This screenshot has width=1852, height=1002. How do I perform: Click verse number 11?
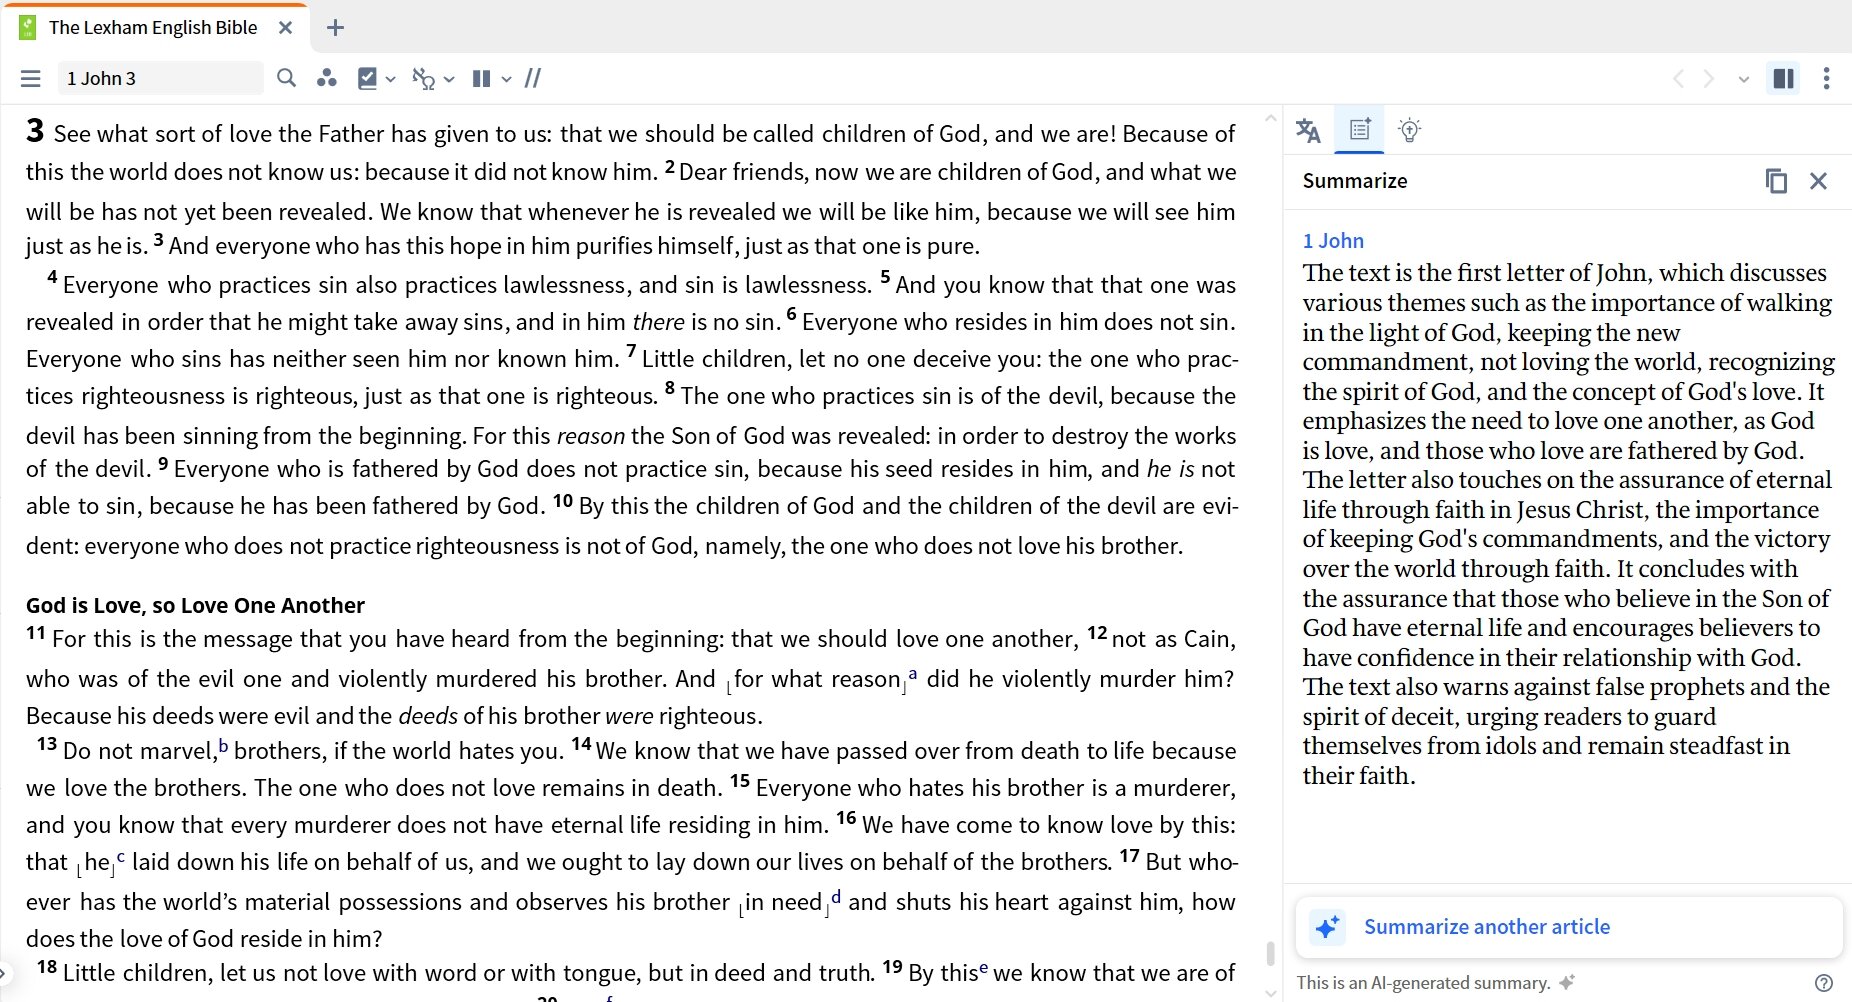coord(36,632)
